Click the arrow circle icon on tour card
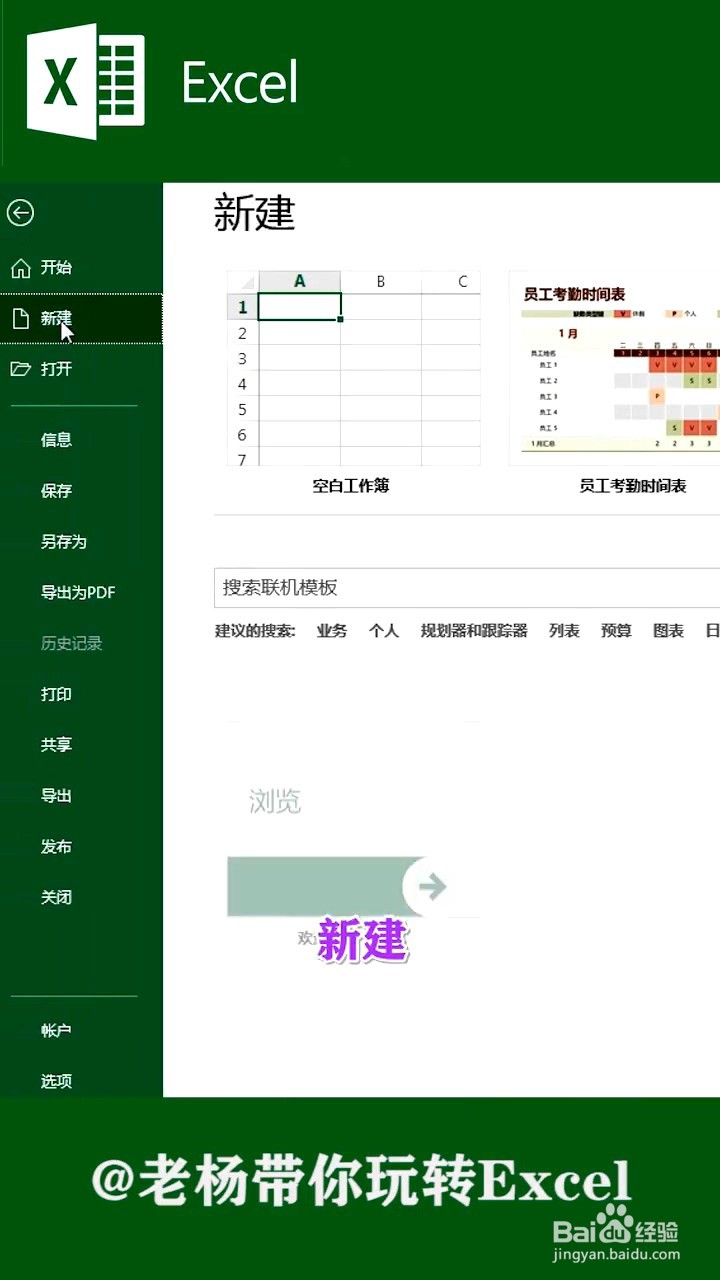The image size is (720, 1280). (x=432, y=886)
